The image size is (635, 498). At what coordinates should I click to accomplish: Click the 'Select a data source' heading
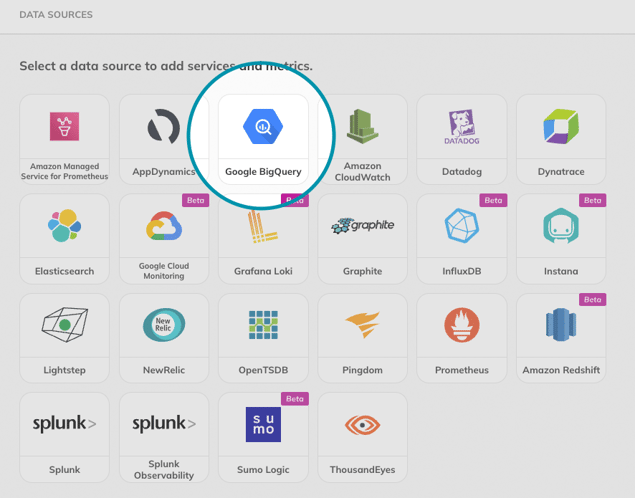(x=166, y=66)
